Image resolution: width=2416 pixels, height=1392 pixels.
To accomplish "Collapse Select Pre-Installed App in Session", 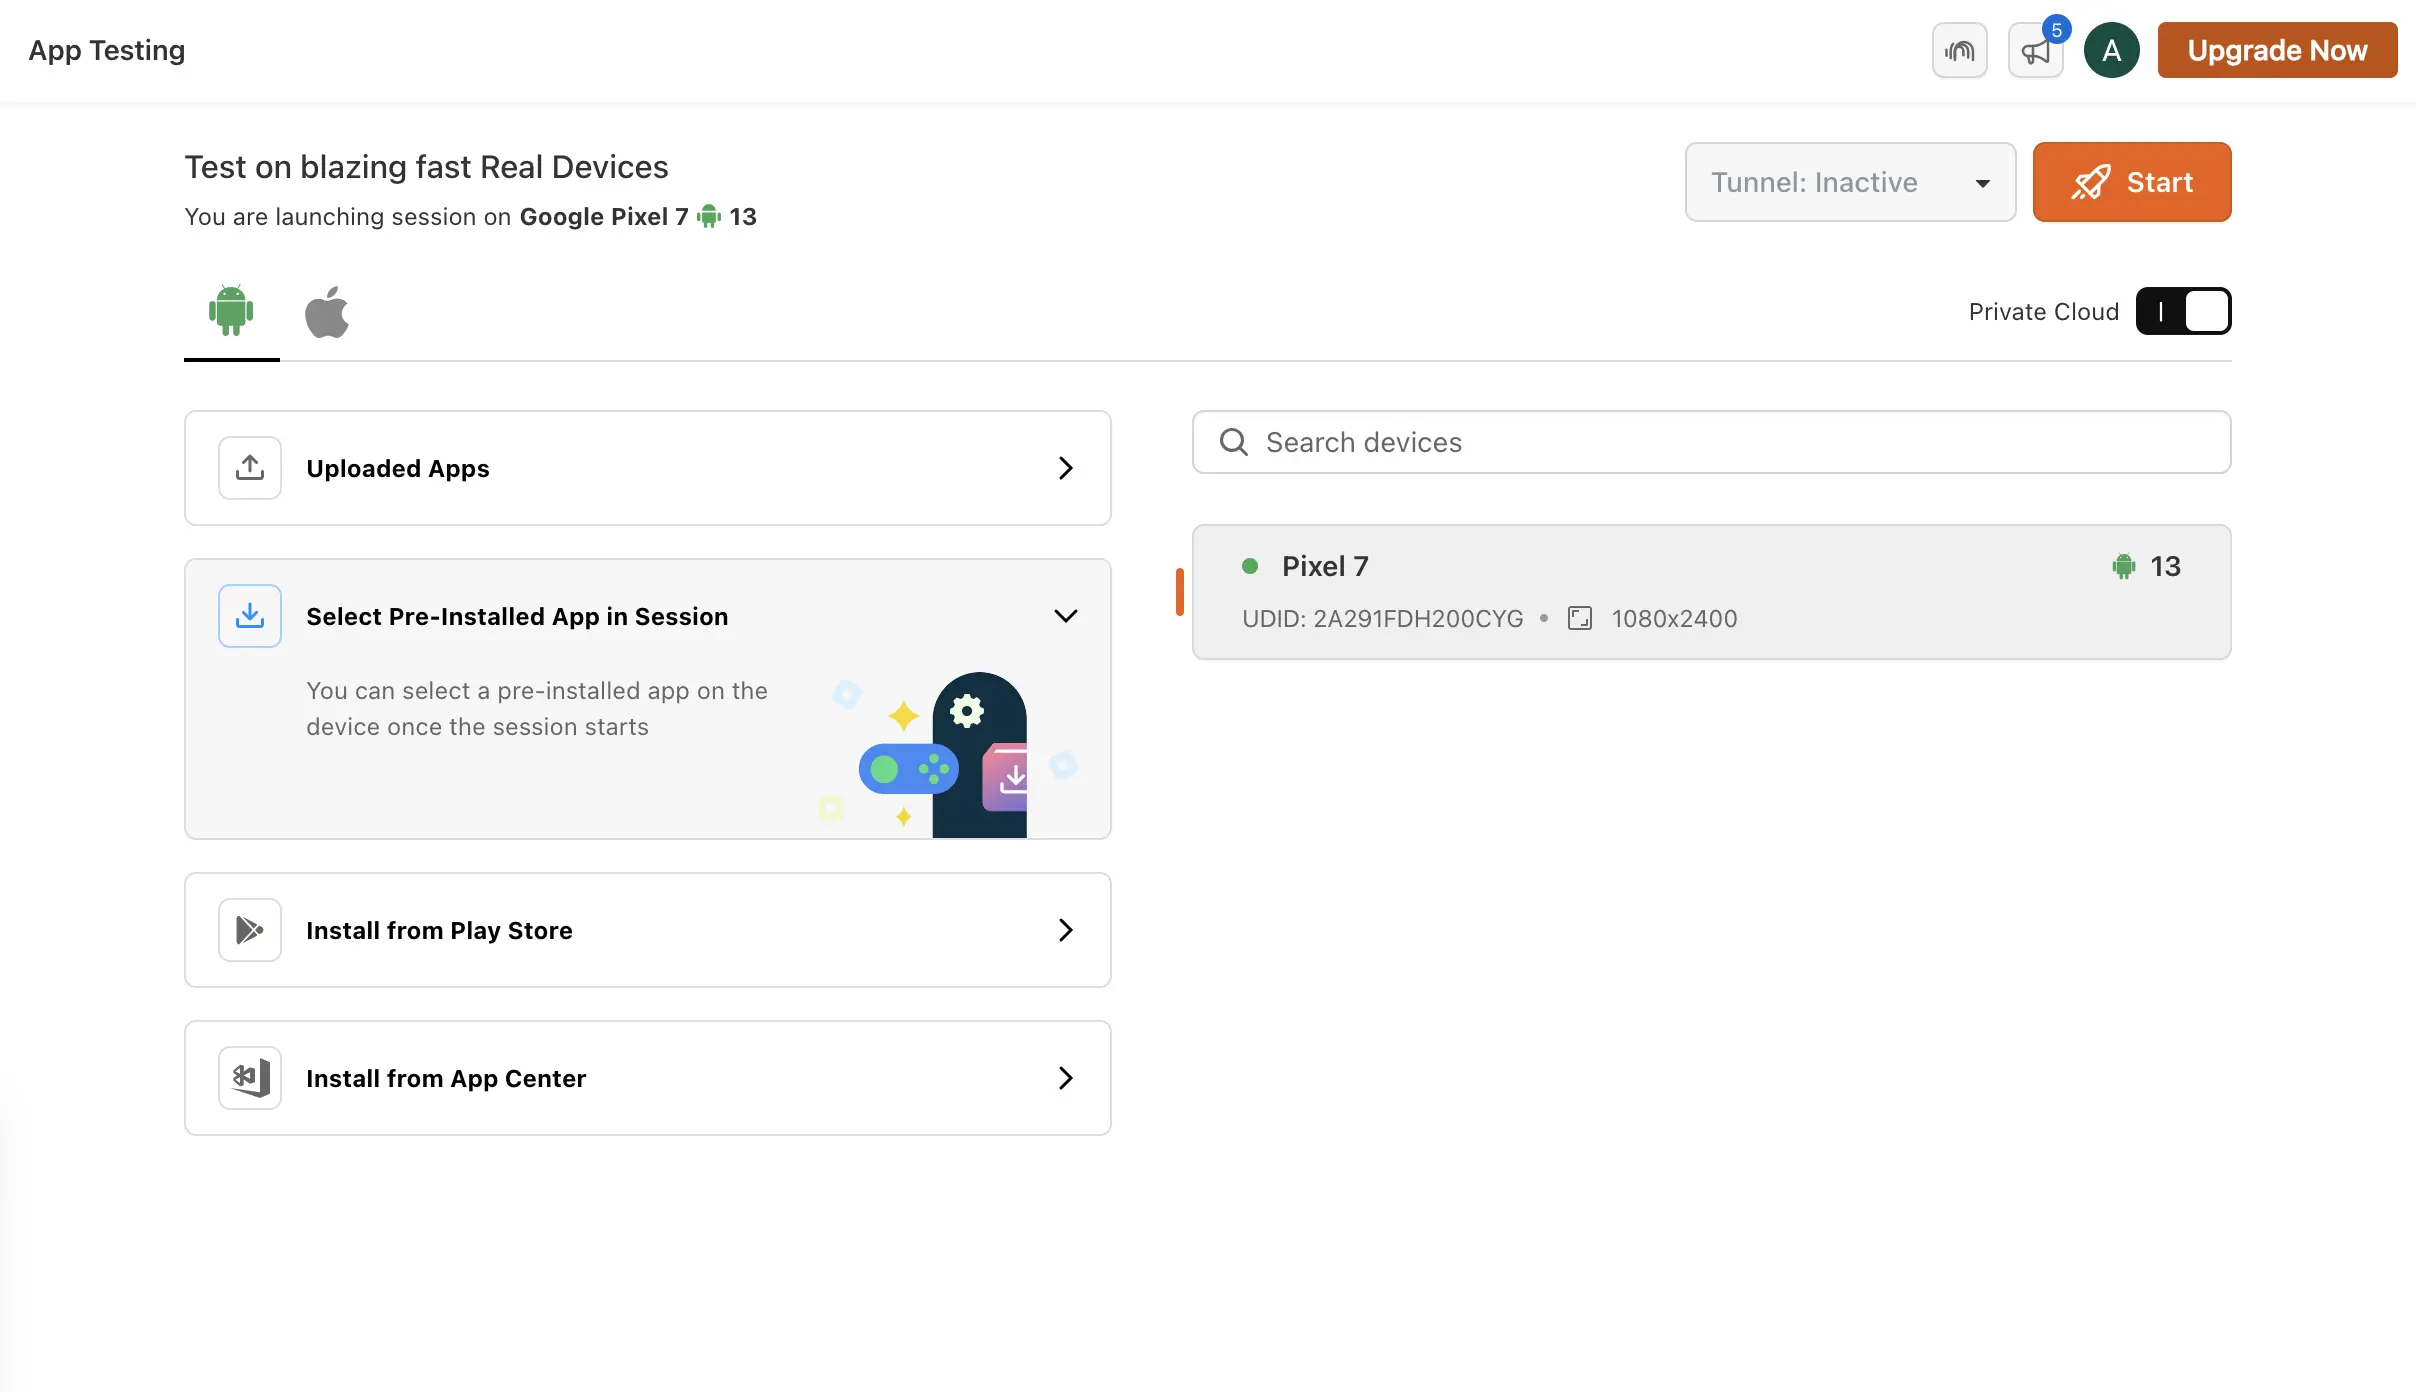I will (x=1065, y=616).
